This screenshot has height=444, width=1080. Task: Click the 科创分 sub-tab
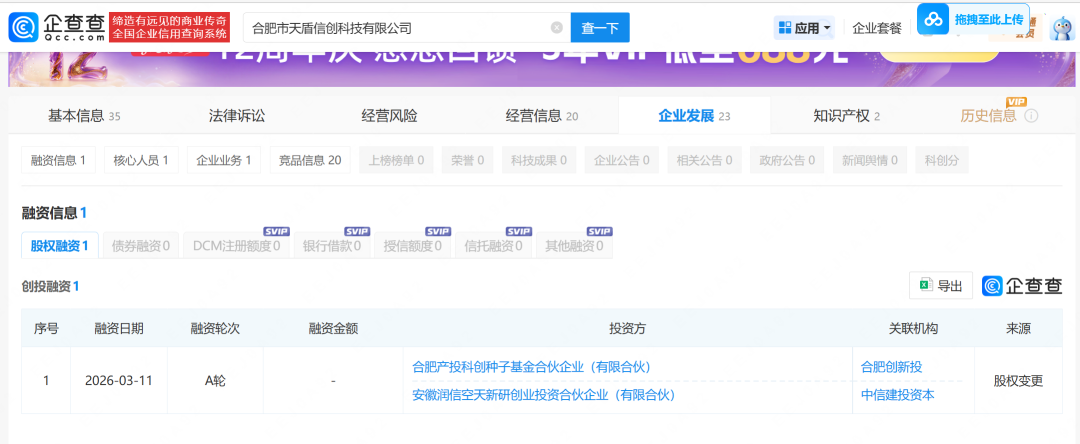coord(942,160)
